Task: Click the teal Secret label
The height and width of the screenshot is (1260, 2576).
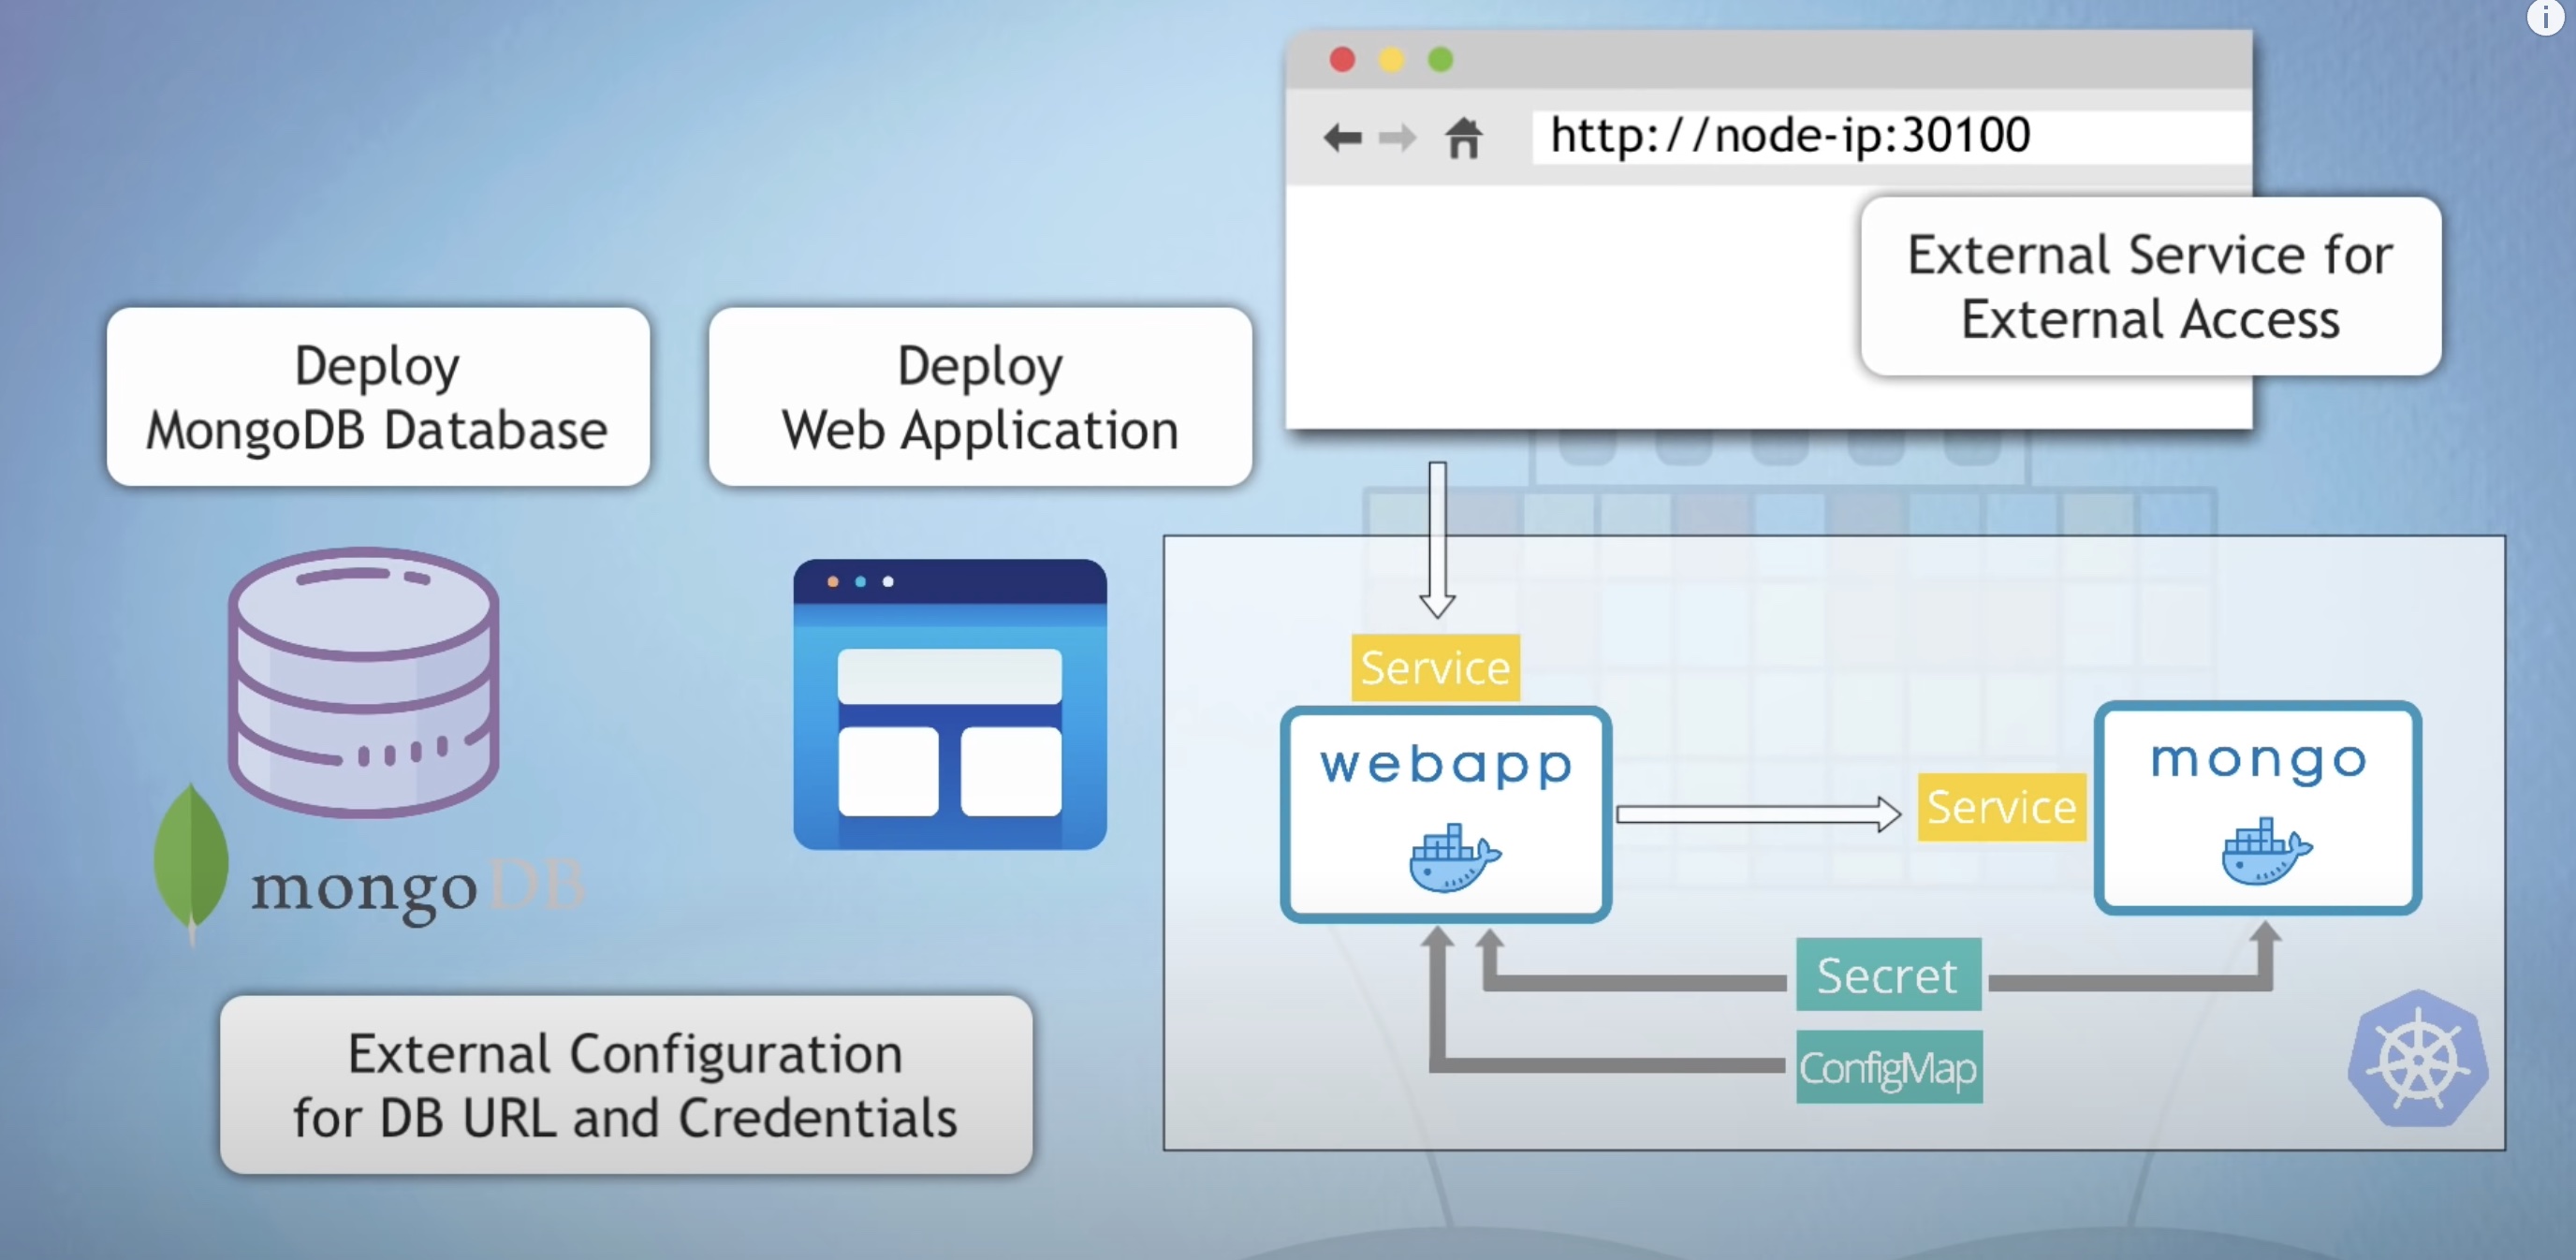Action: 1888,975
